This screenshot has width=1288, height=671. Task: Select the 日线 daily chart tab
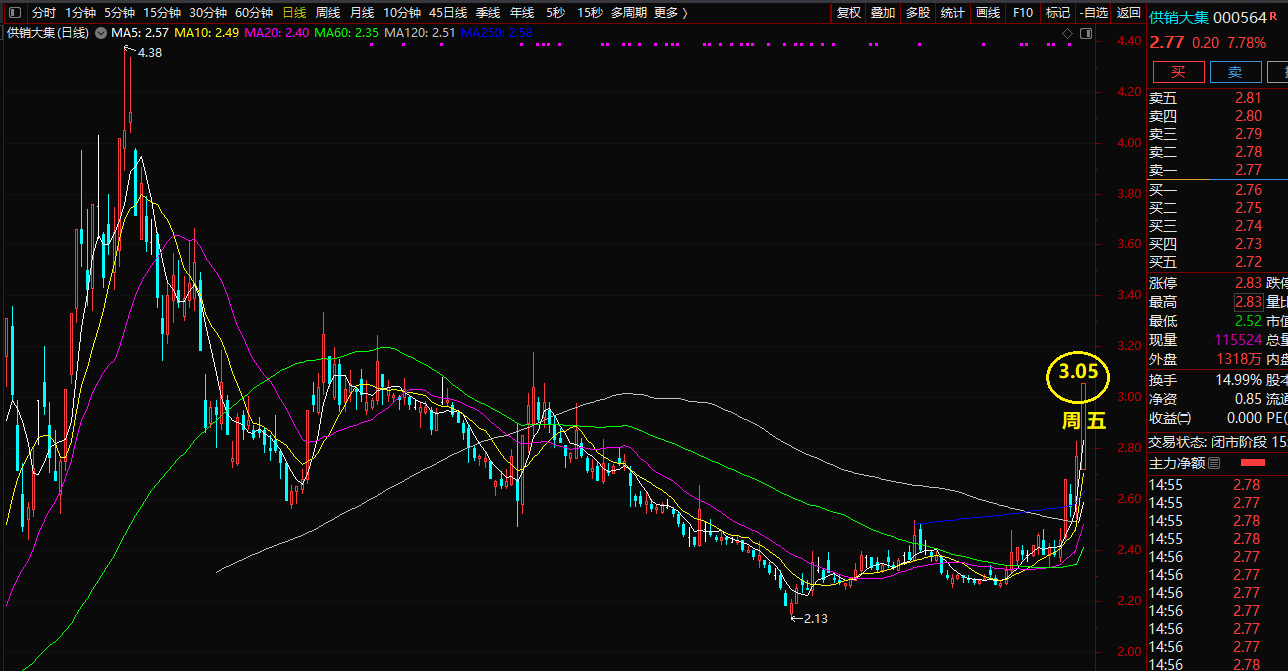294,13
